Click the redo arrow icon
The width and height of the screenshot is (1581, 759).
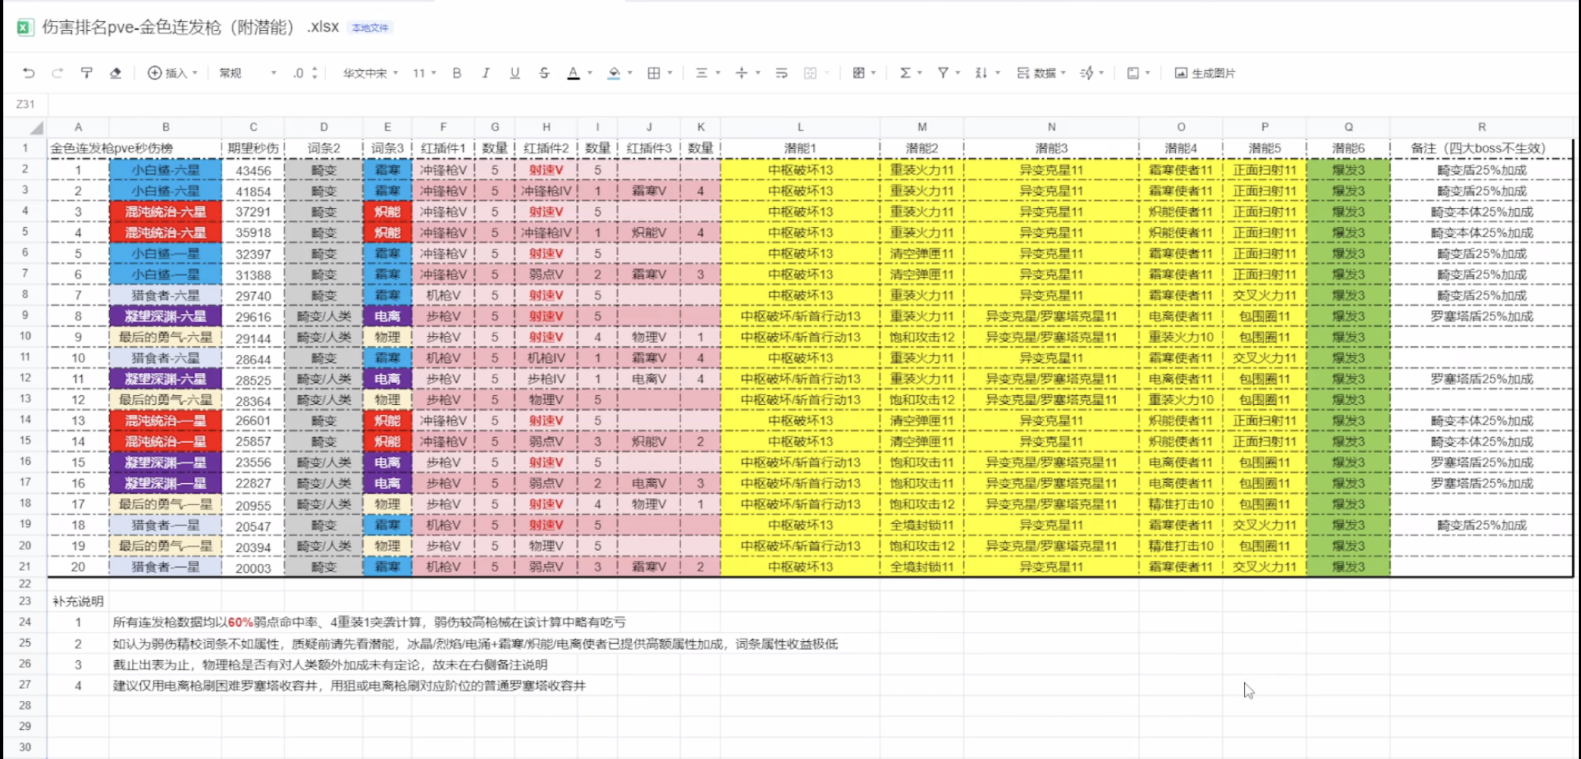tap(57, 73)
